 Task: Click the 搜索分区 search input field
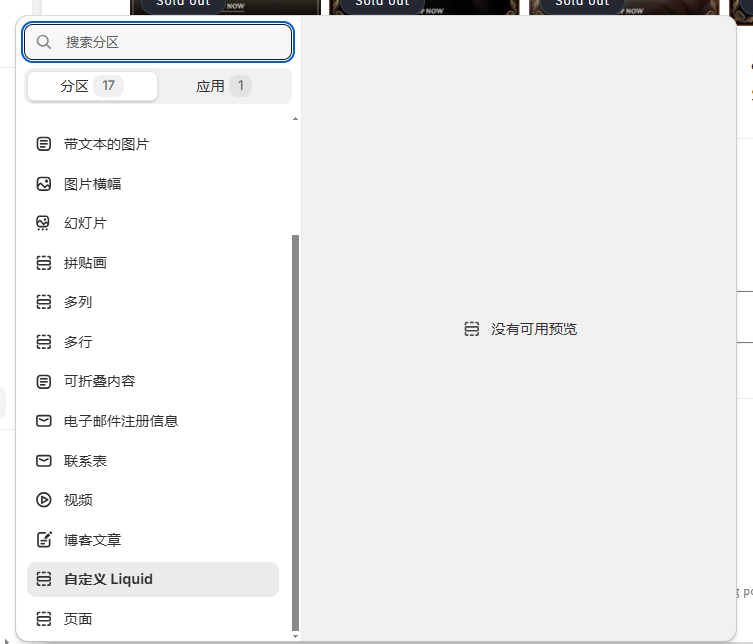tap(158, 42)
